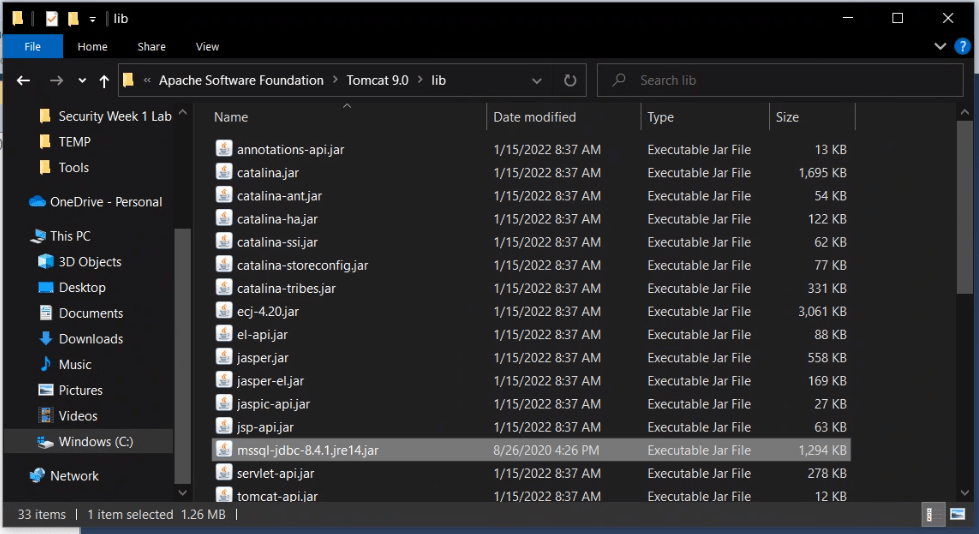Open address bar history dropdown
979x534 pixels.
(x=537, y=81)
